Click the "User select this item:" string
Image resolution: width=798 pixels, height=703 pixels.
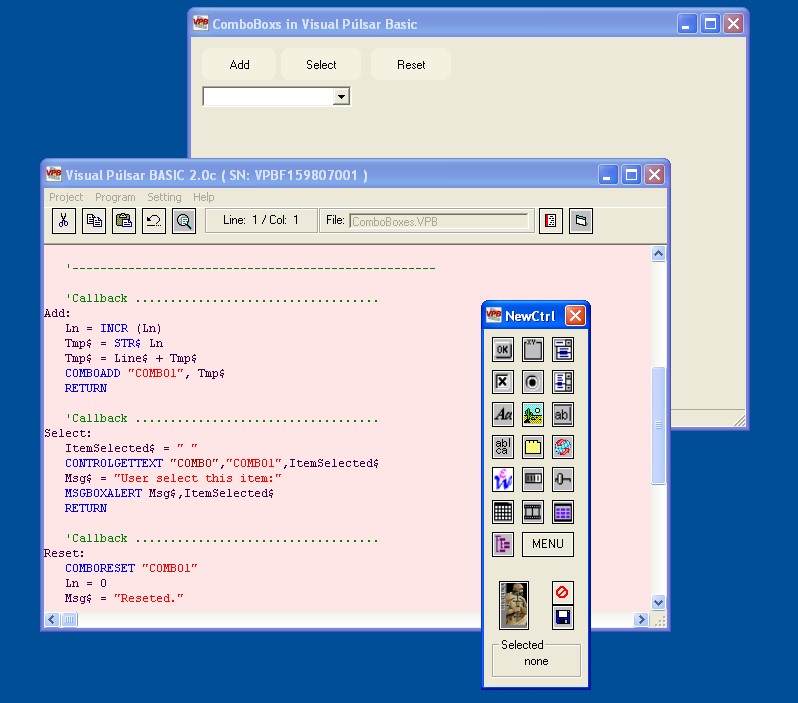[197, 479]
